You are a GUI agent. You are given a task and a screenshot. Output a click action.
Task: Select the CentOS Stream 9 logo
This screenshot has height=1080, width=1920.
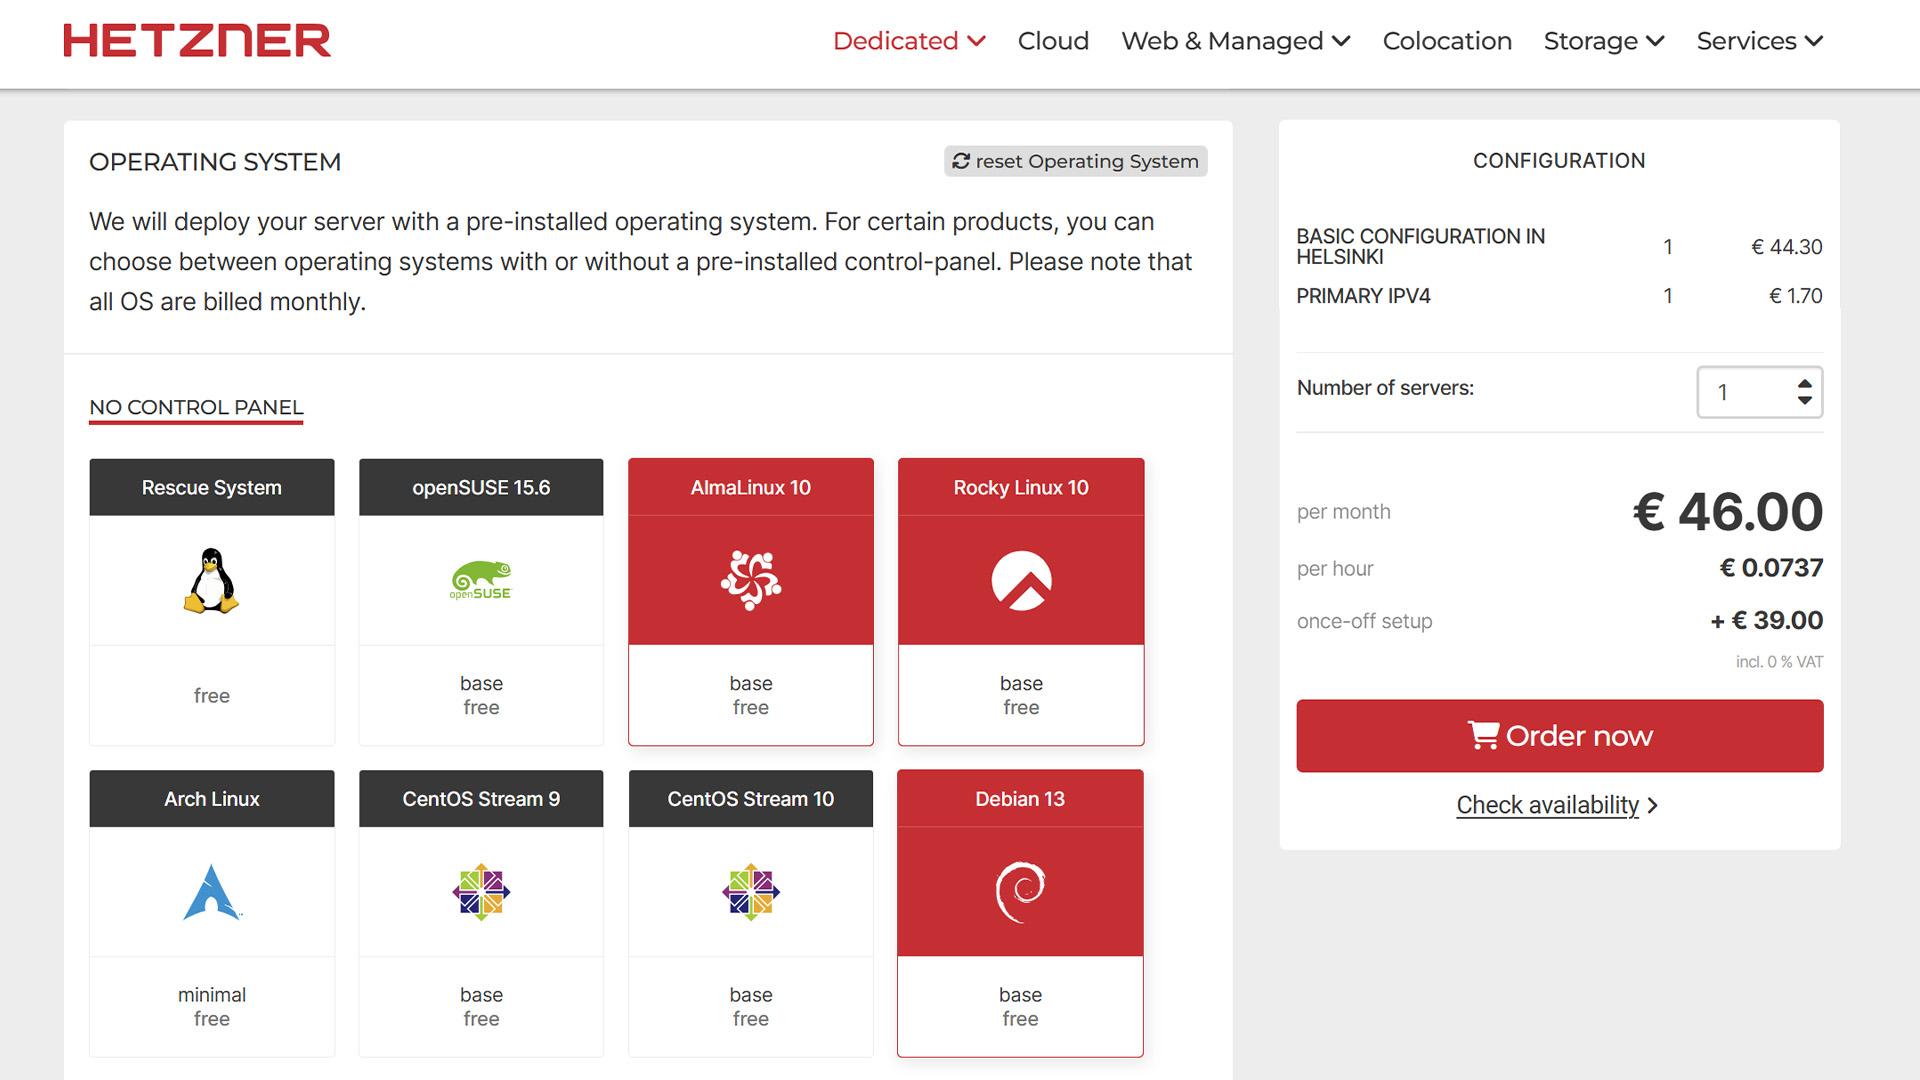pyautogui.click(x=480, y=891)
